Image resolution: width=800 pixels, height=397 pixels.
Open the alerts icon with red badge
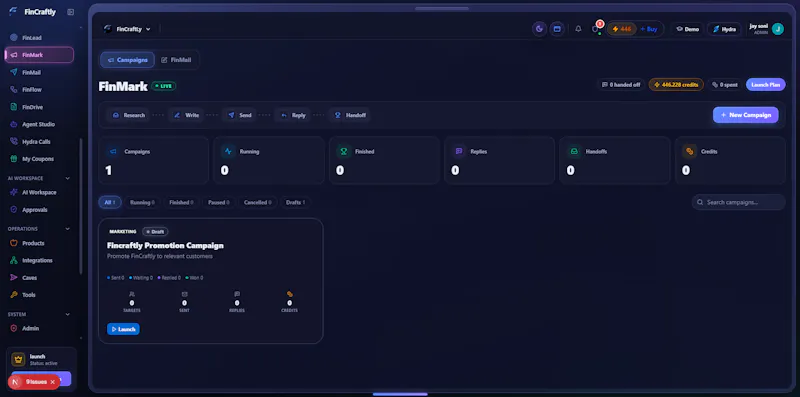(x=595, y=29)
